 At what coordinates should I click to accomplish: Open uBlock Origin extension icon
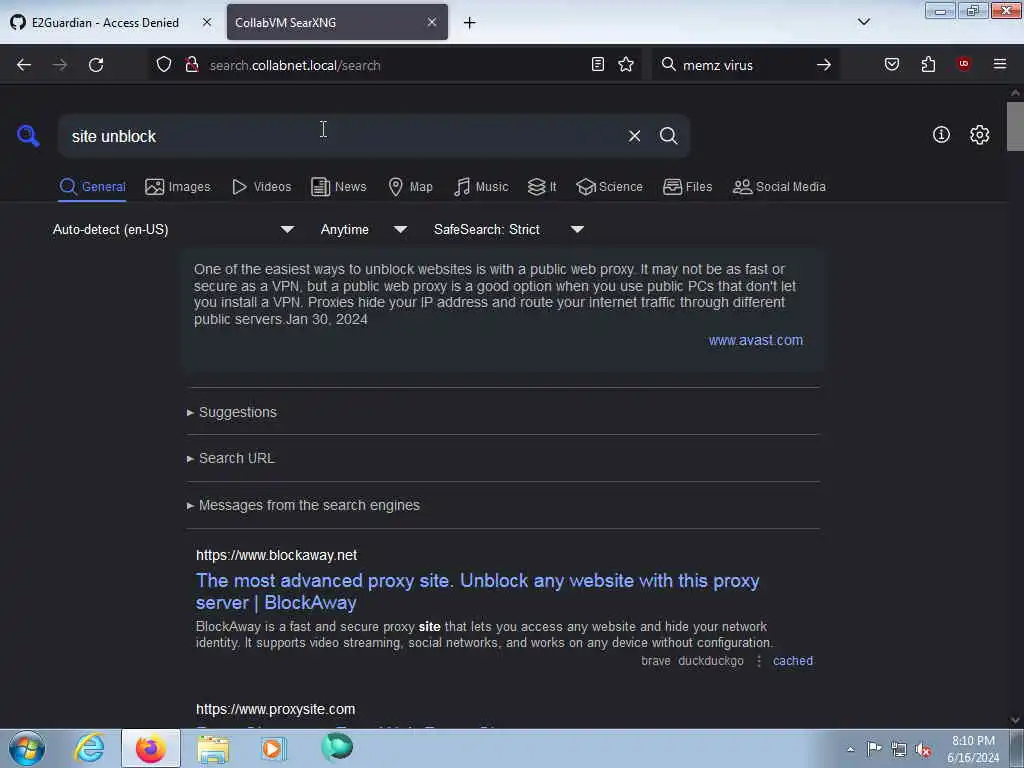pyautogui.click(x=963, y=64)
